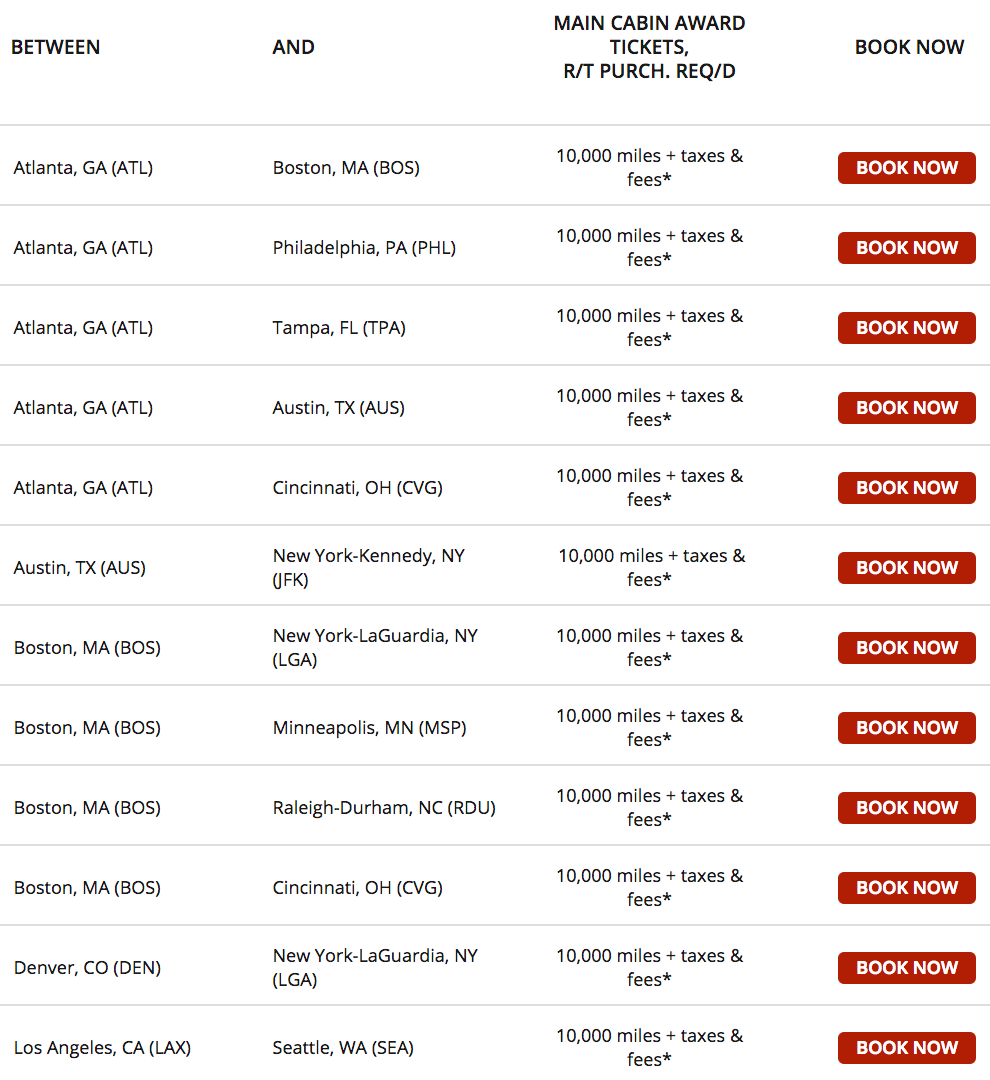Click Book Now for Atlanta–Philadelphia route
The height and width of the screenshot is (1080, 990).
point(906,248)
